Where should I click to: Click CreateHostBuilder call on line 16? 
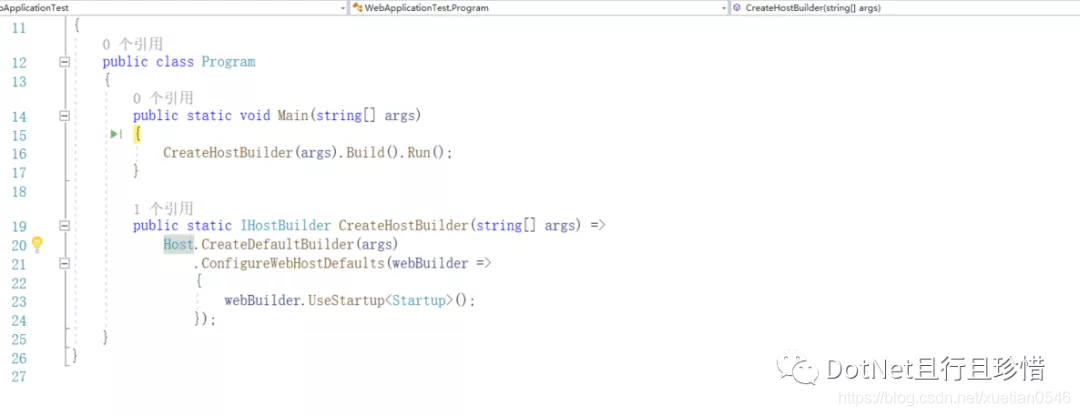click(229, 152)
